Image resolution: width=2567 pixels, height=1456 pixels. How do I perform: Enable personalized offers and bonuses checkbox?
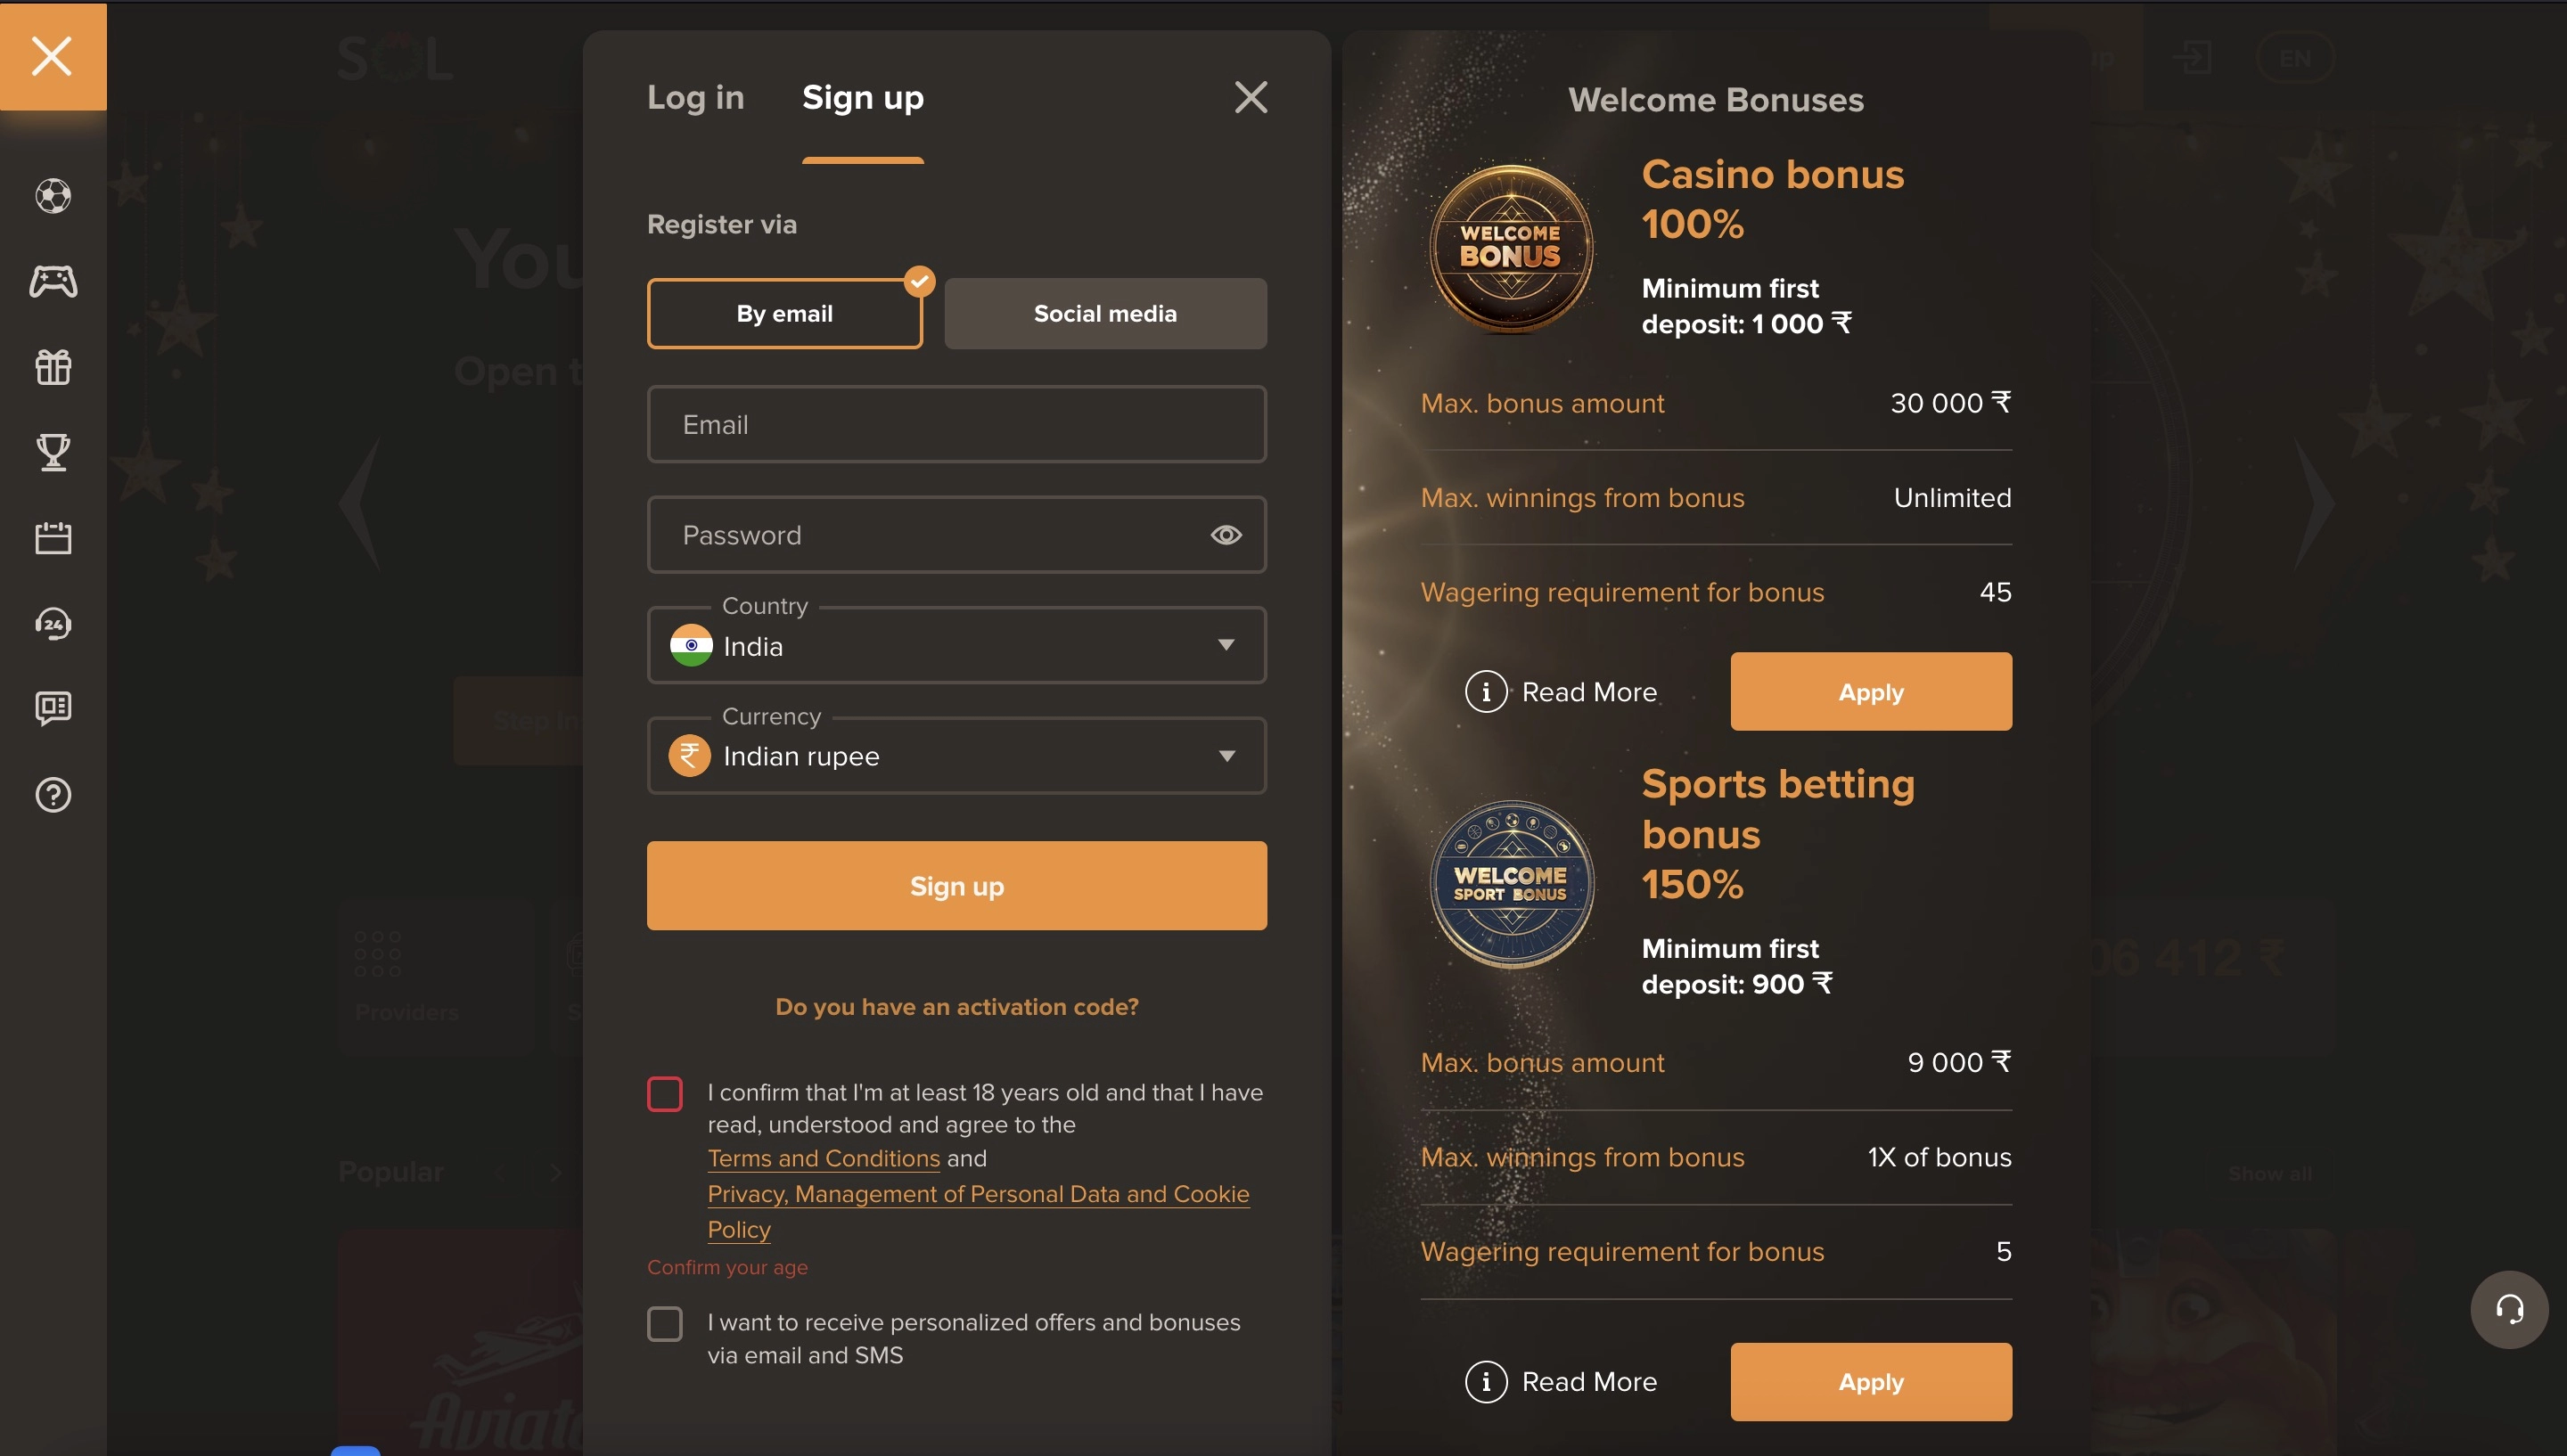pos(665,1324)
